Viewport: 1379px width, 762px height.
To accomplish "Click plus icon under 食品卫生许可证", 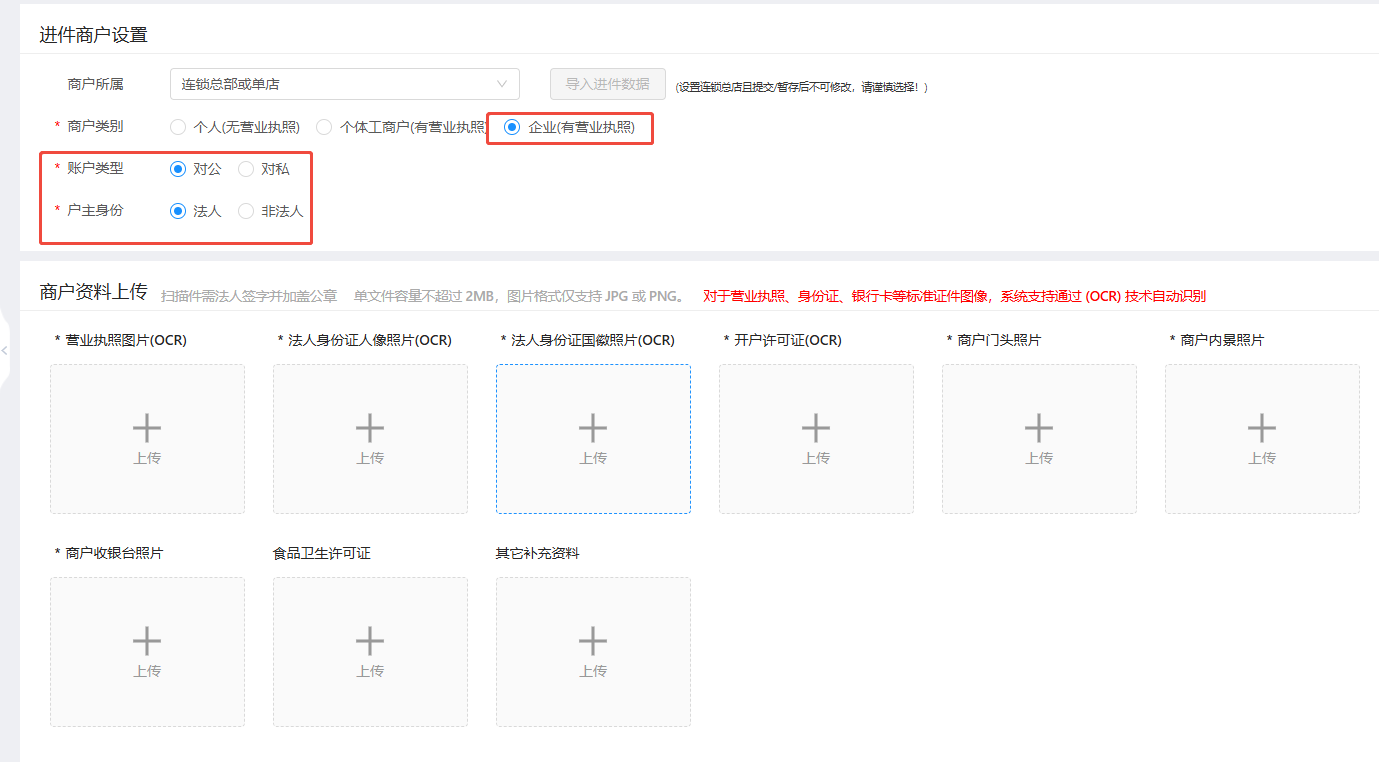I will (370, 641).
